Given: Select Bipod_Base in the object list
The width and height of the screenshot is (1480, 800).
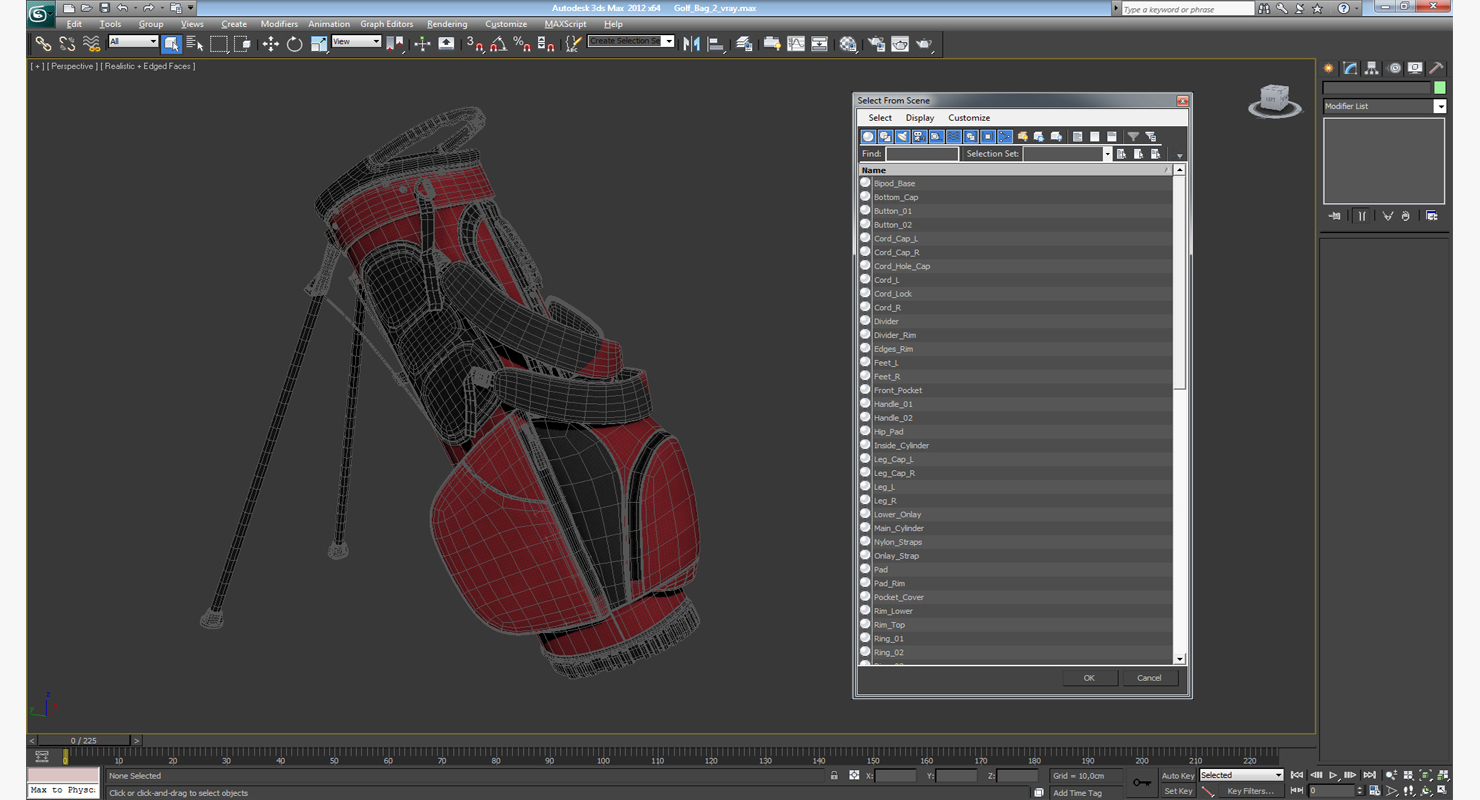Looking at the screenshot, I should tap(894, 184).
